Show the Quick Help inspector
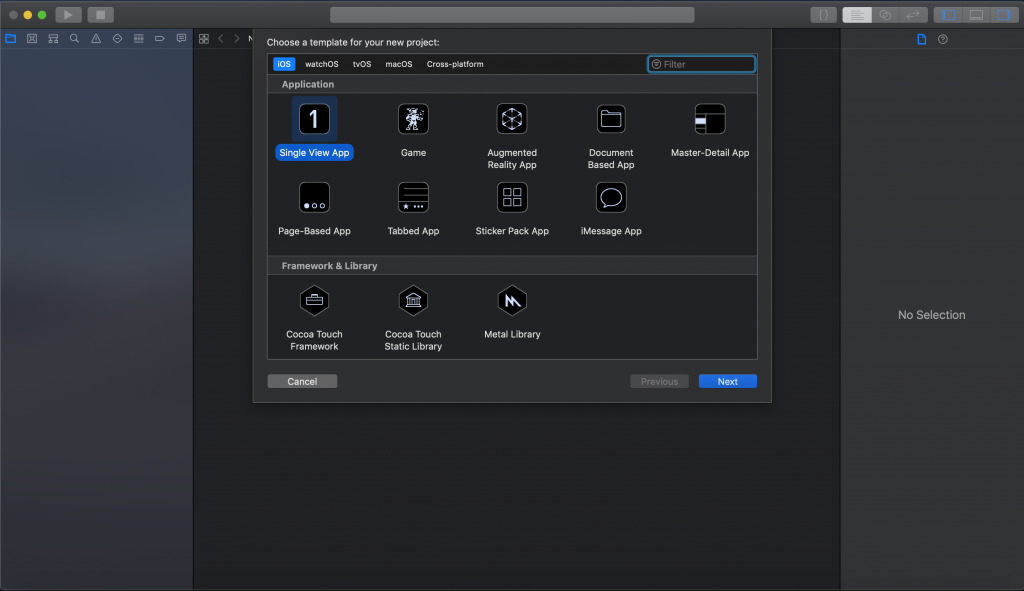Screen dimensions: 1024x591 coord(942,39)
